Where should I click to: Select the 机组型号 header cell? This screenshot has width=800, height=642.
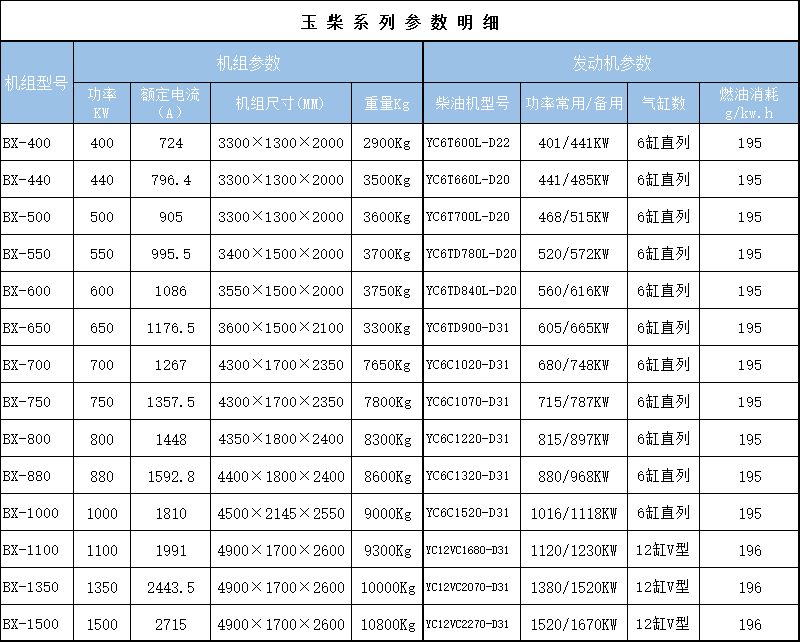[x=36, y=83]
